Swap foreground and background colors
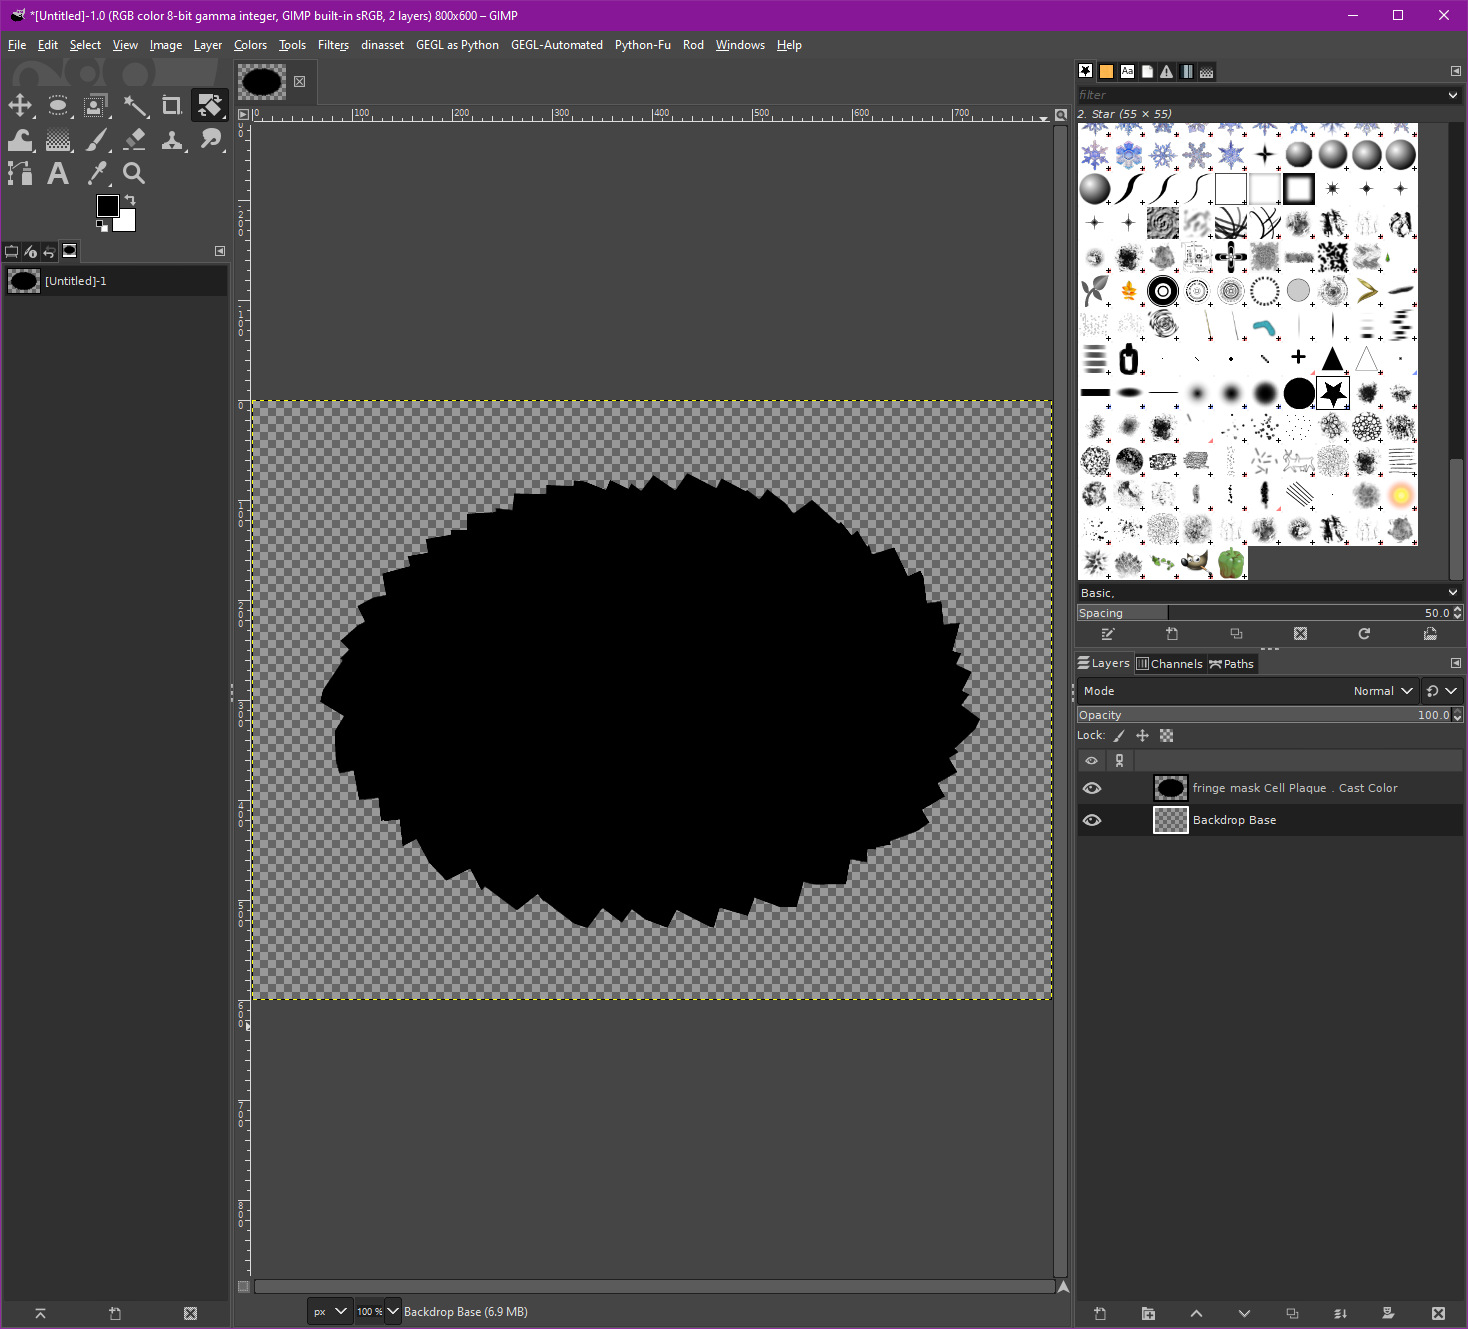 [130, 200]
